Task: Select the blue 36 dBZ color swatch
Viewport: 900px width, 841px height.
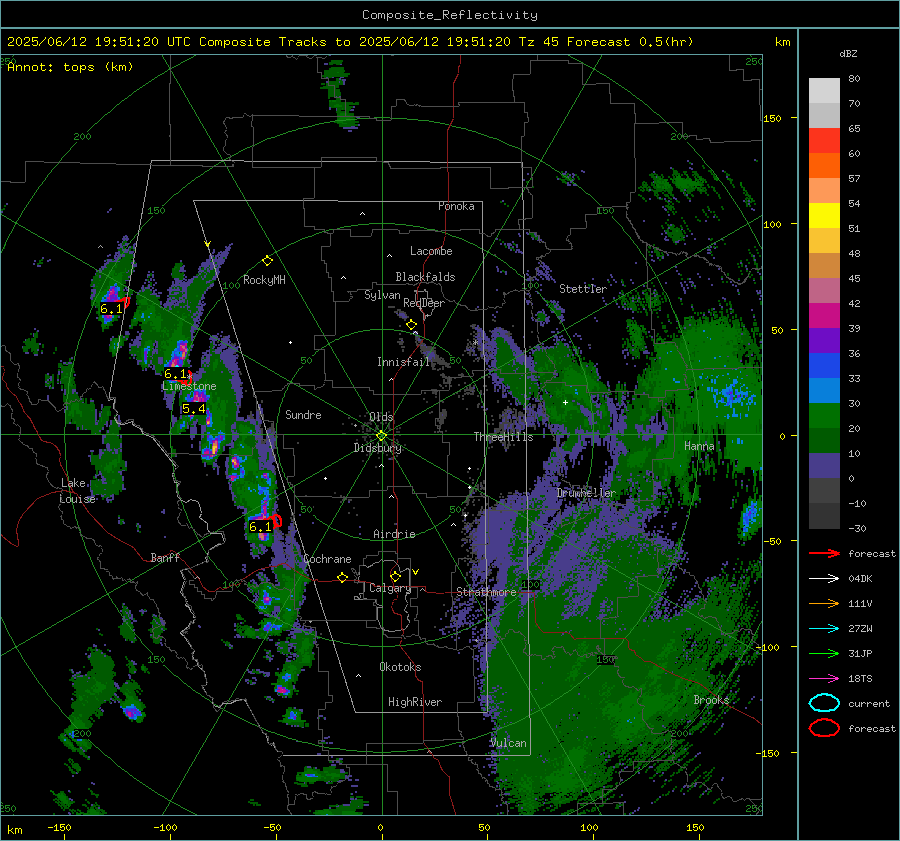Action: 824,365
